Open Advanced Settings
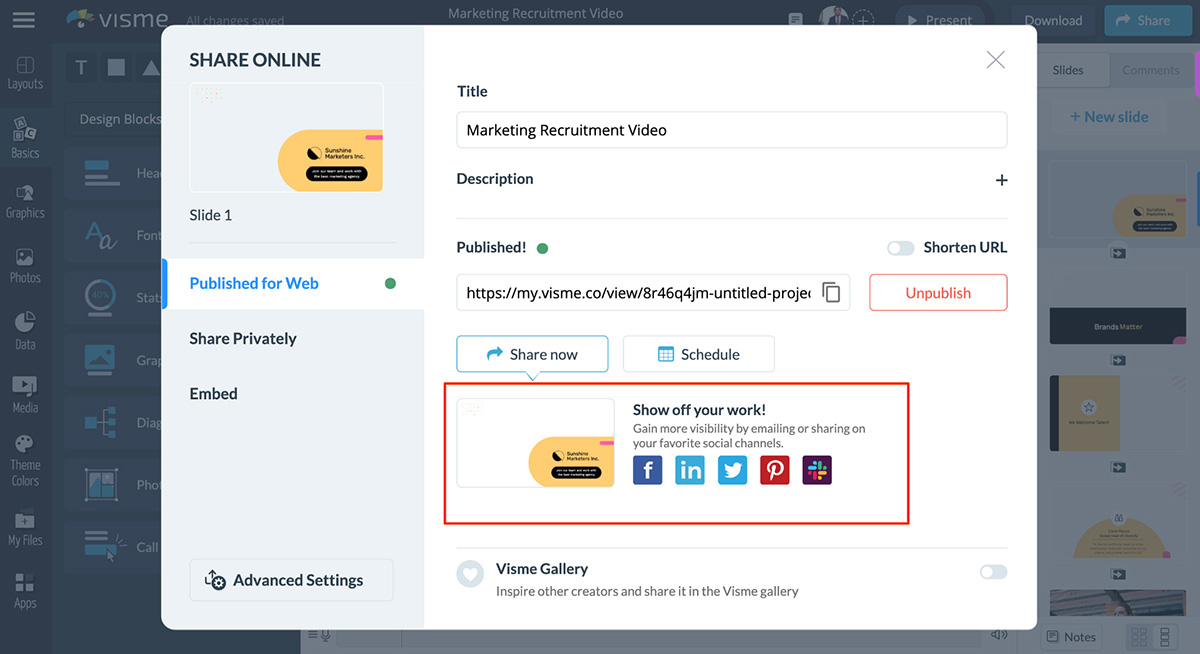This screenshot has height=654, width=1200. pyautogui.click(x=291, y=580)
